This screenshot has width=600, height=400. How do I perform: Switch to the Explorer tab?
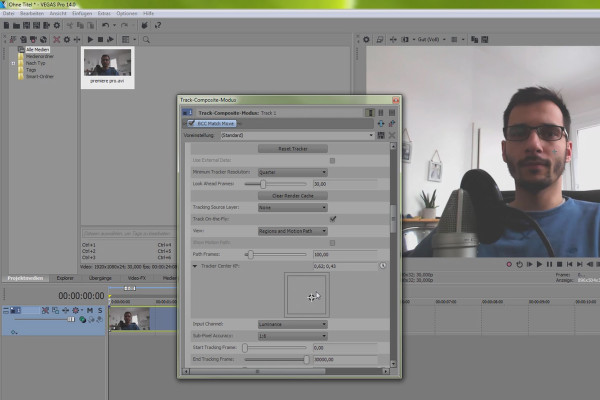[x=65, y=278]
